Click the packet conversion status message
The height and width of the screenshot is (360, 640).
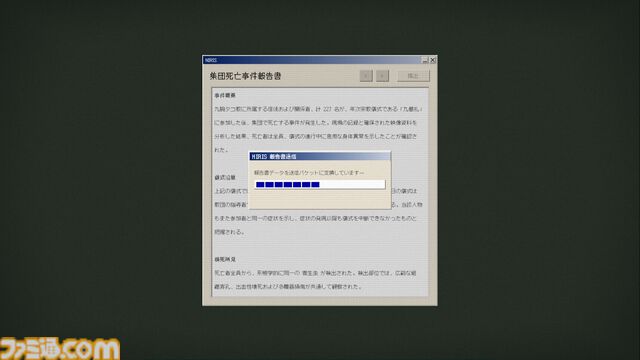tap(309, 173)
